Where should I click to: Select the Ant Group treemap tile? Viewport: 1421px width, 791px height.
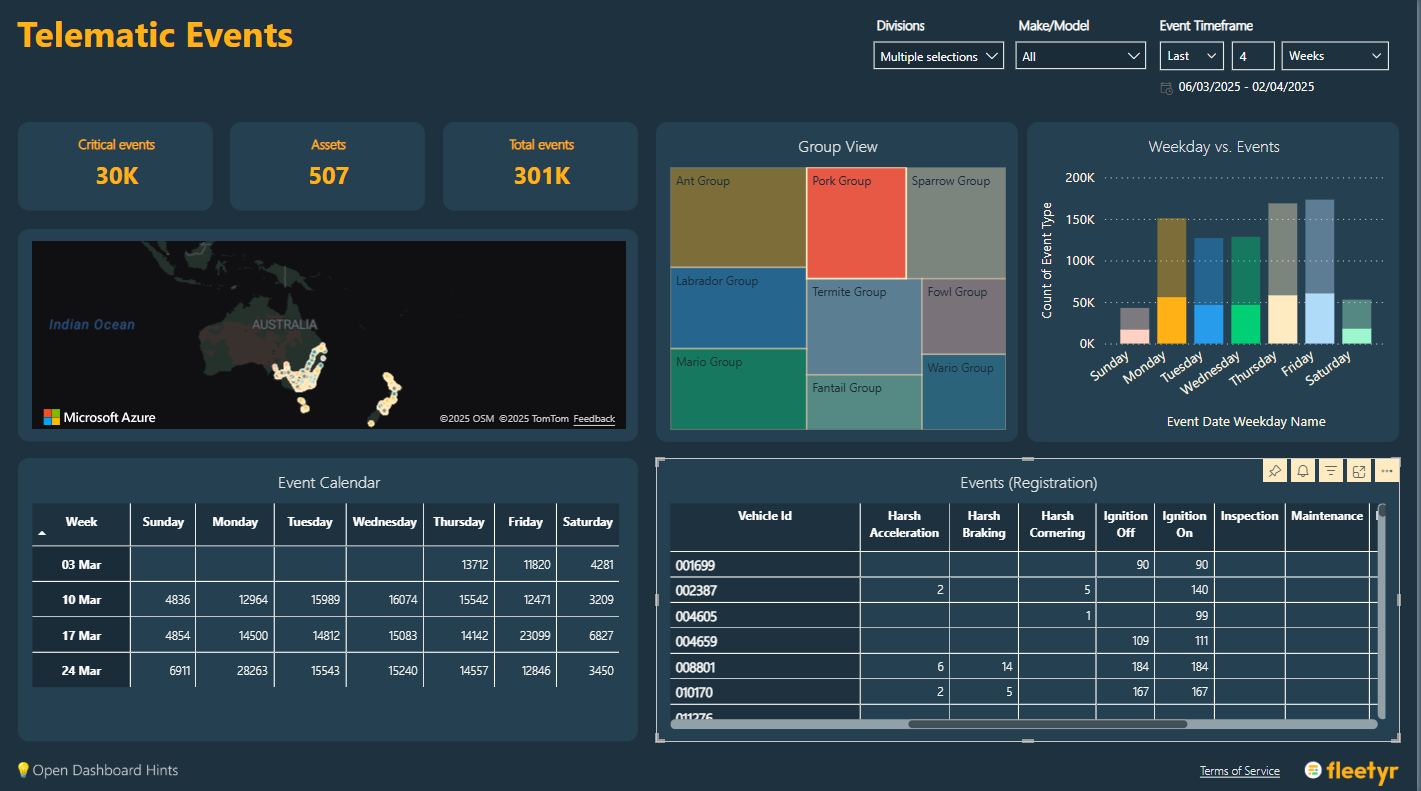point(737,218)
